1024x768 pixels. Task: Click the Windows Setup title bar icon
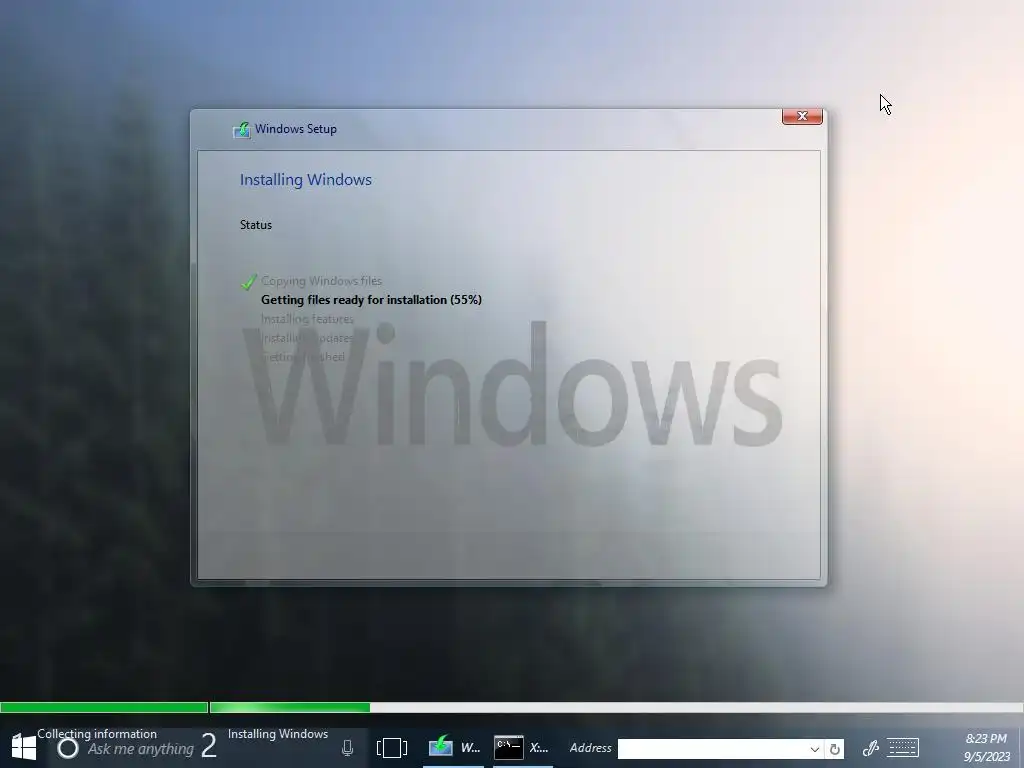point(242,129)
